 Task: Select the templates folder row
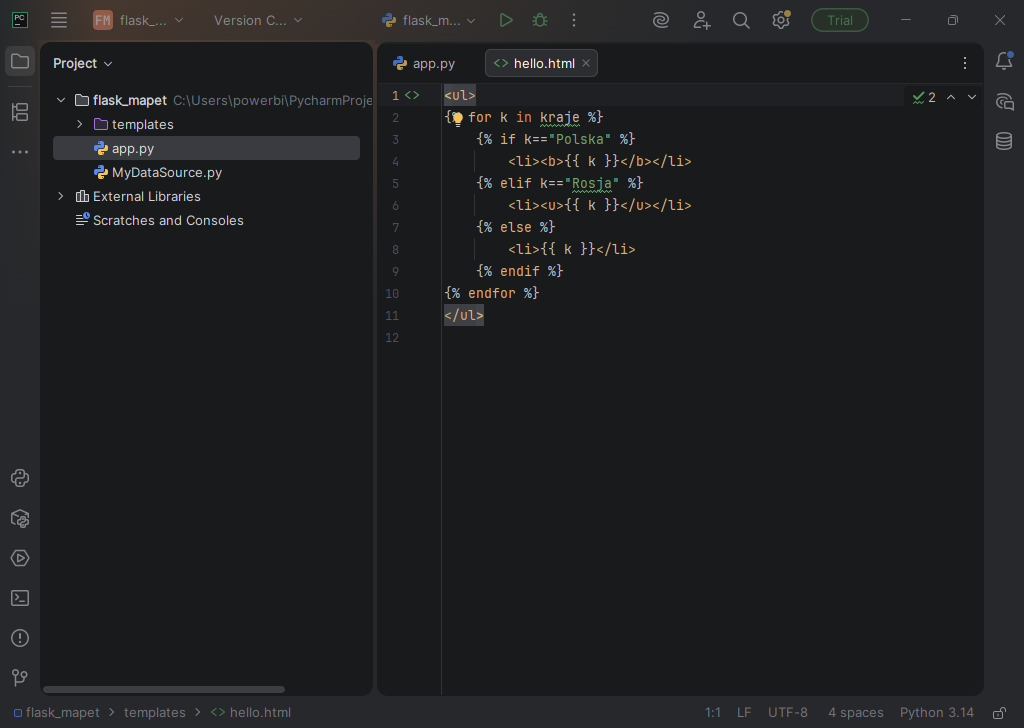[x=206, y=124]
